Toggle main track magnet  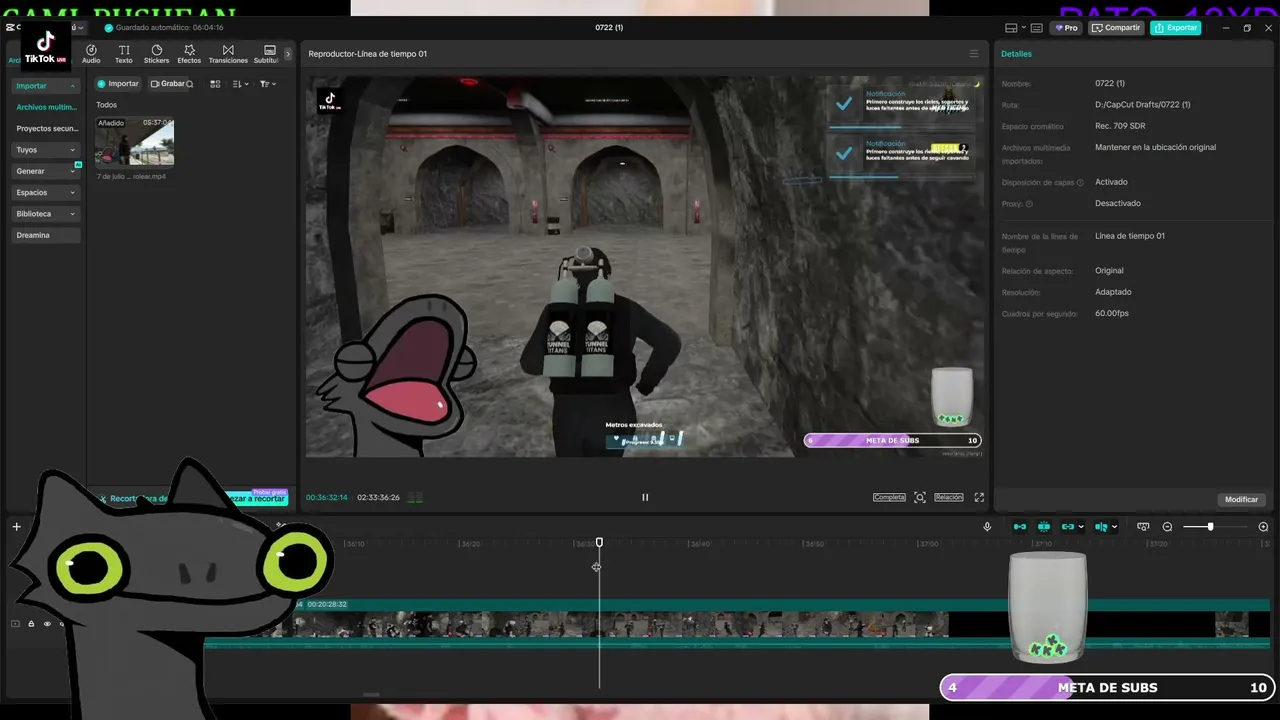pos(1020,527)
